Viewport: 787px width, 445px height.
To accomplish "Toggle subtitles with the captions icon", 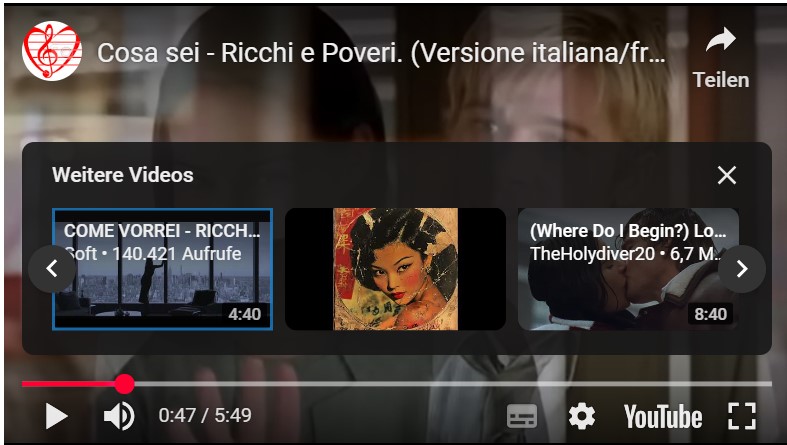I will pyautogui.click(x=521, y=416).
